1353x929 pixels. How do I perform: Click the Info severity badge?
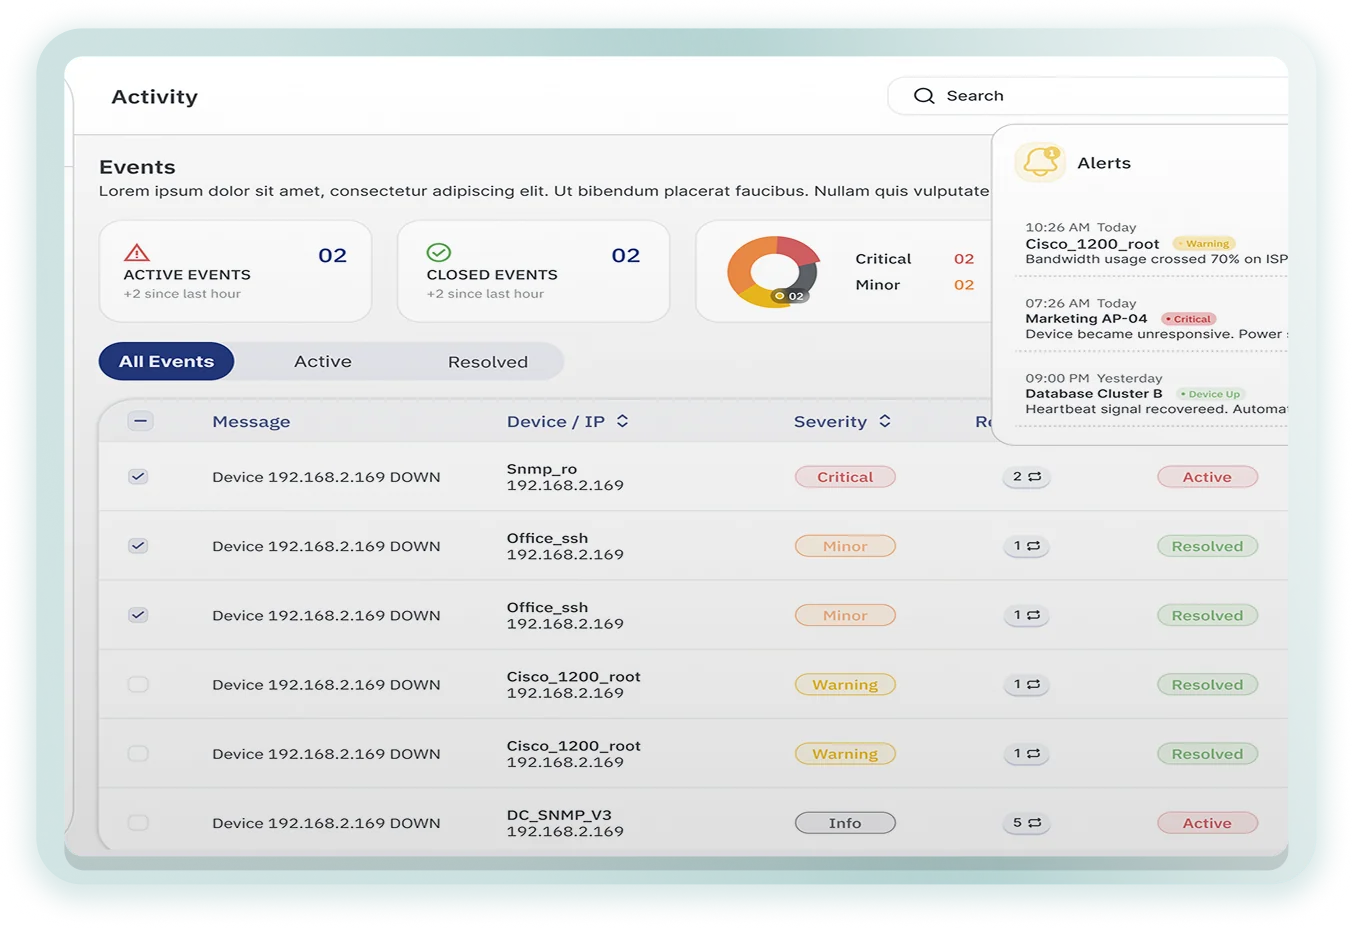[x=845, y=823]
